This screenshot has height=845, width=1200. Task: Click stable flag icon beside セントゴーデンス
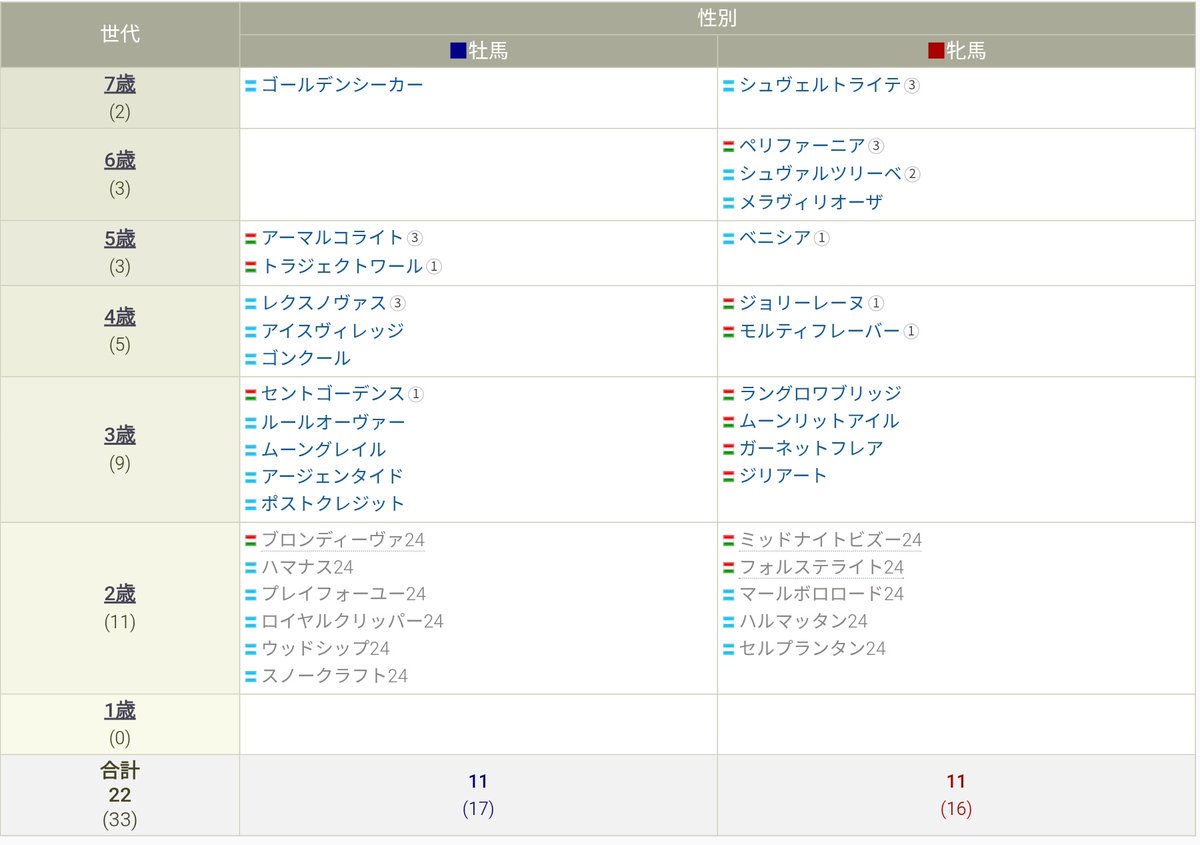(x=251, y=395)
